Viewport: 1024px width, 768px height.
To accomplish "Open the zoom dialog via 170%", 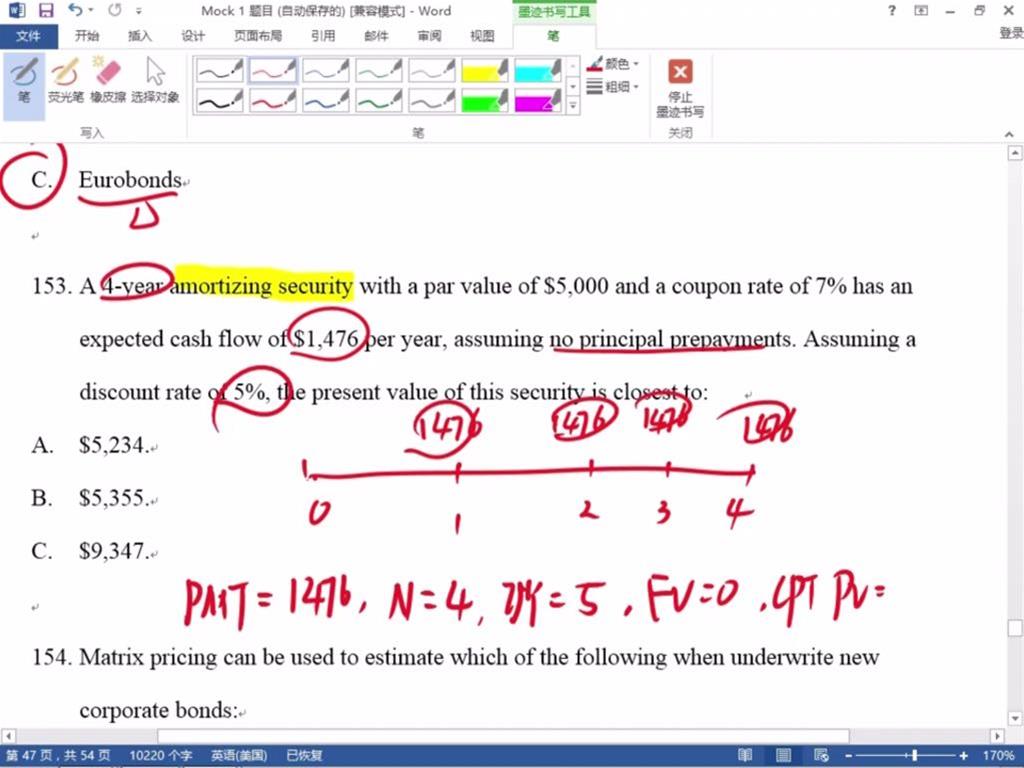I will 997,756.
